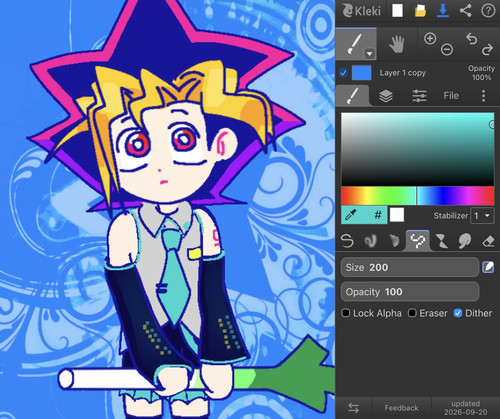Download the image with the blue arrow
The image size is (500, 419).
tap(443, 11)
